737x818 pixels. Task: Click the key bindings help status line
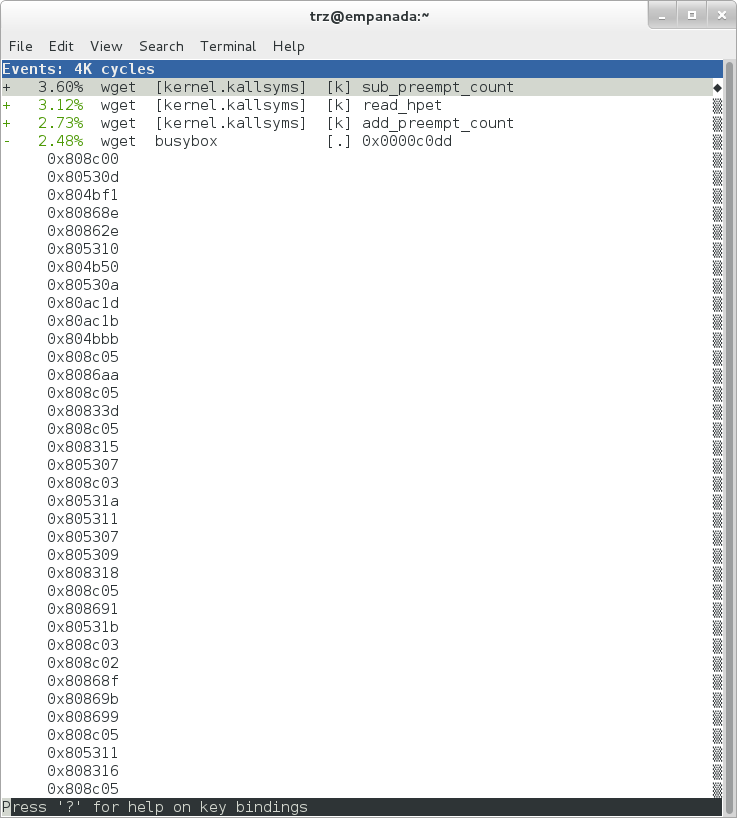pyautogui.click(x=155, y=808)
